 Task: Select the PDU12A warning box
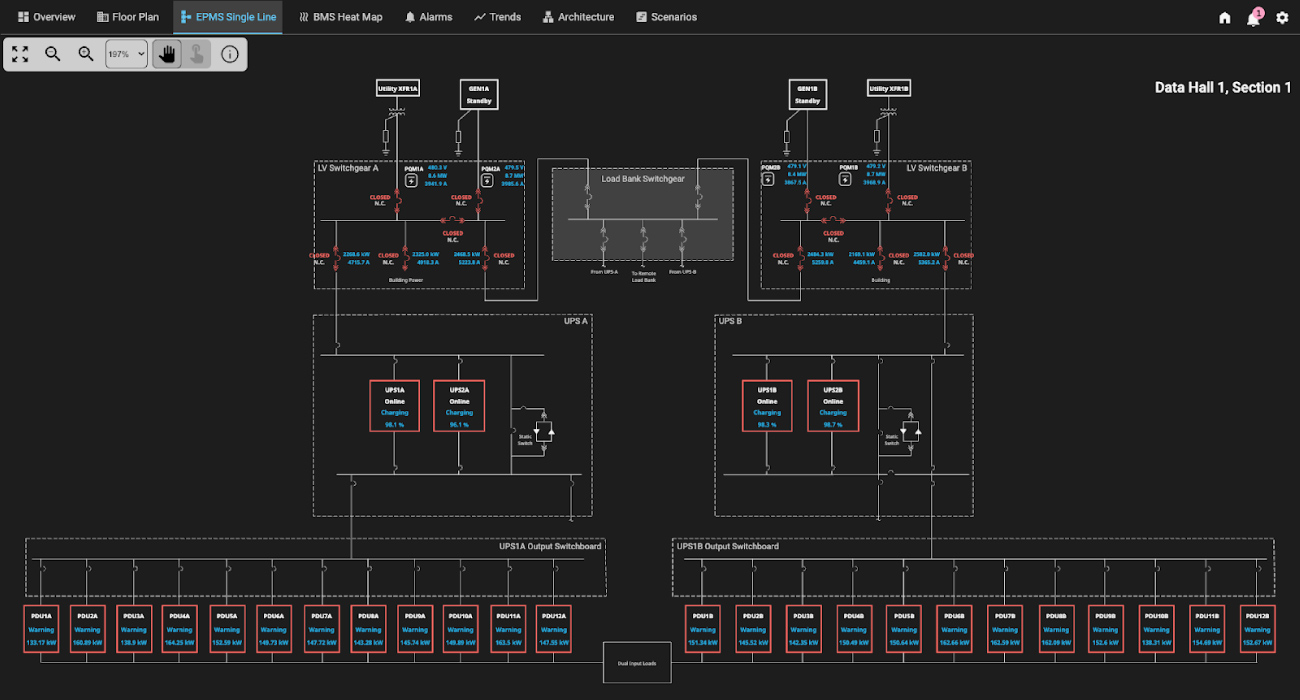pyautogui.click(x=553, y=630)
